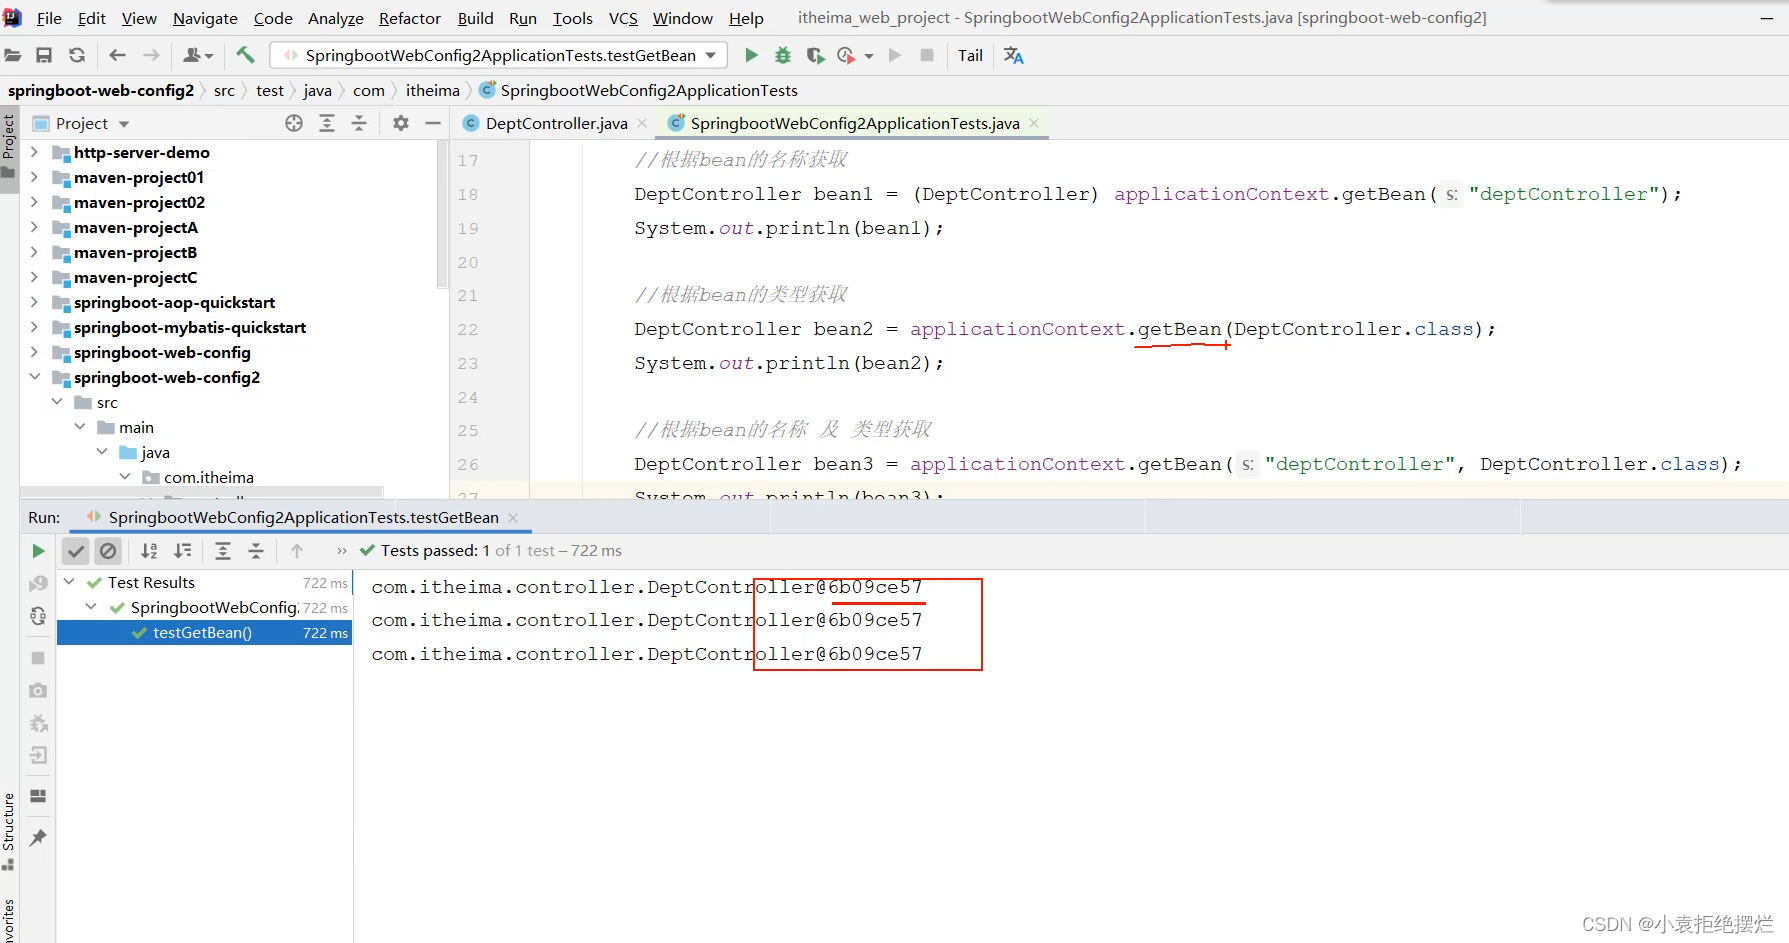Open the Help menu

coord(746,18)
